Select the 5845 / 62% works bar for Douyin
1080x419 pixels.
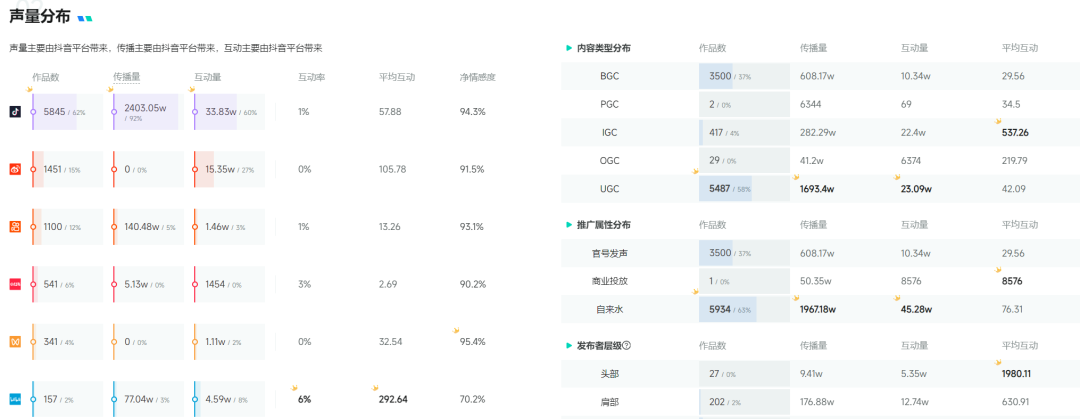[x=67, y=112]
